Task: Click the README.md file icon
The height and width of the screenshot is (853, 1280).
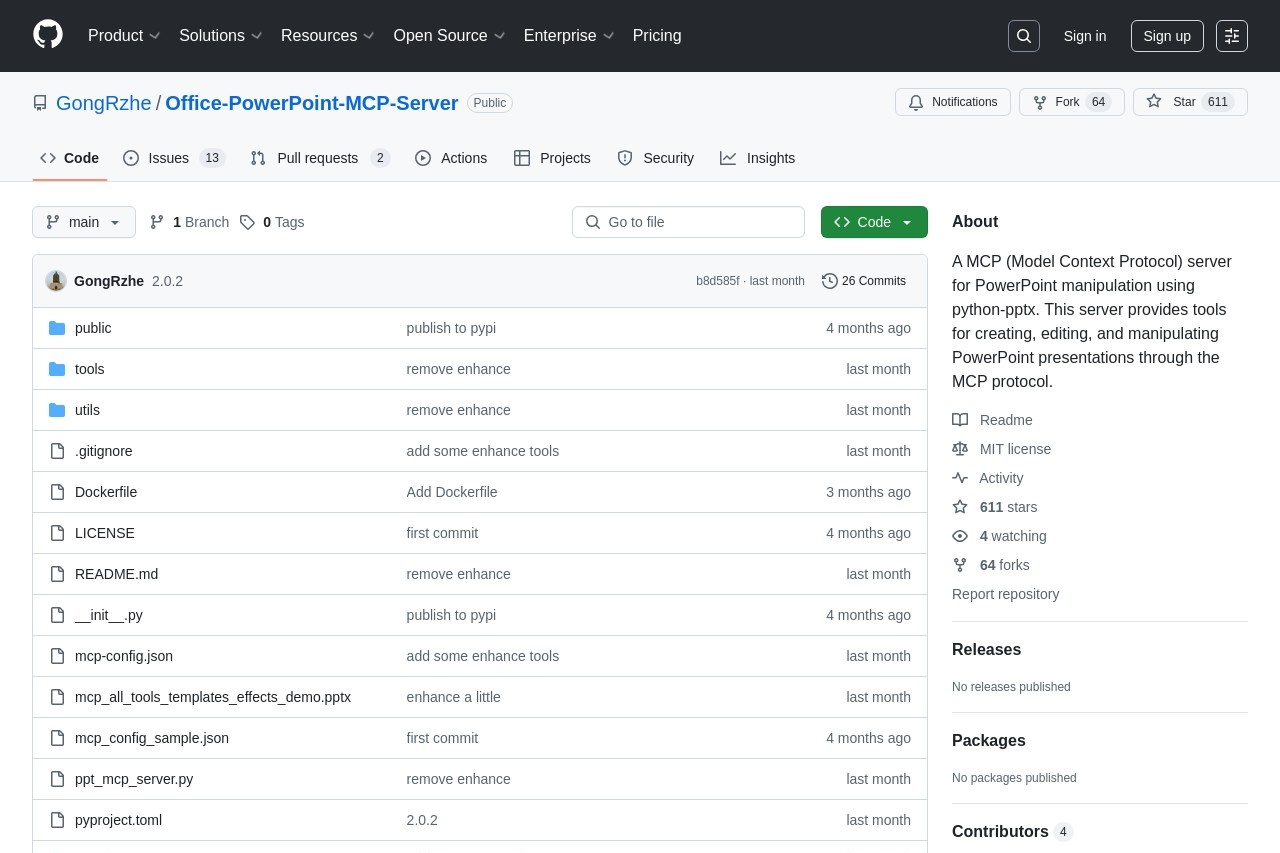Action: click(57, 574)
